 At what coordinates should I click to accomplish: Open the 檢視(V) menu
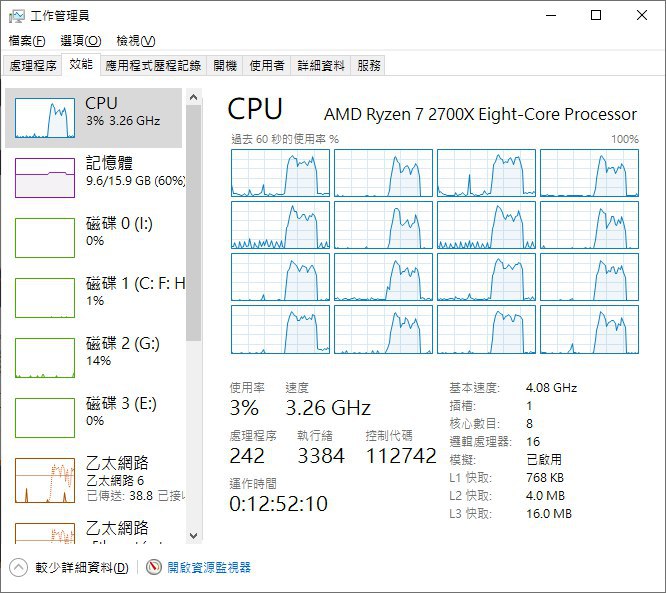136,41
